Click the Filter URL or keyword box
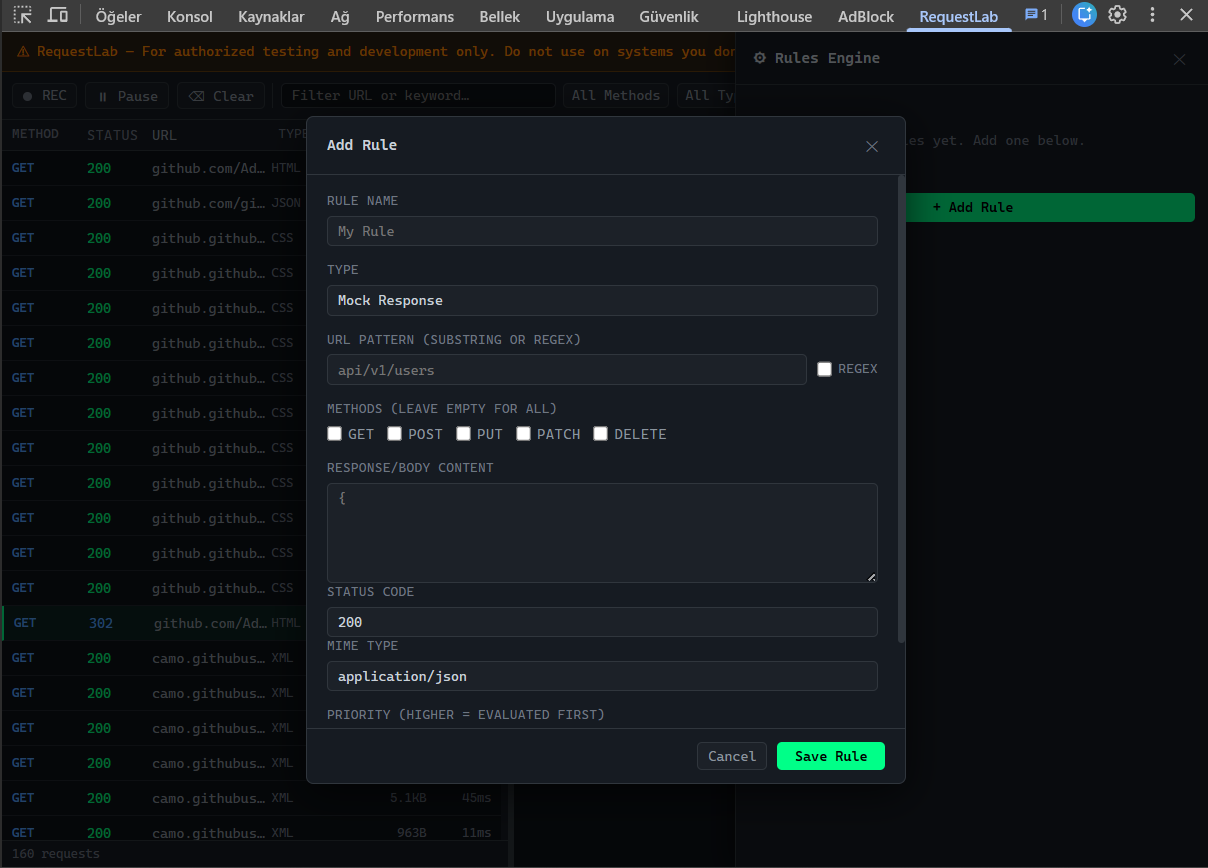 click(x=418, y=96)
